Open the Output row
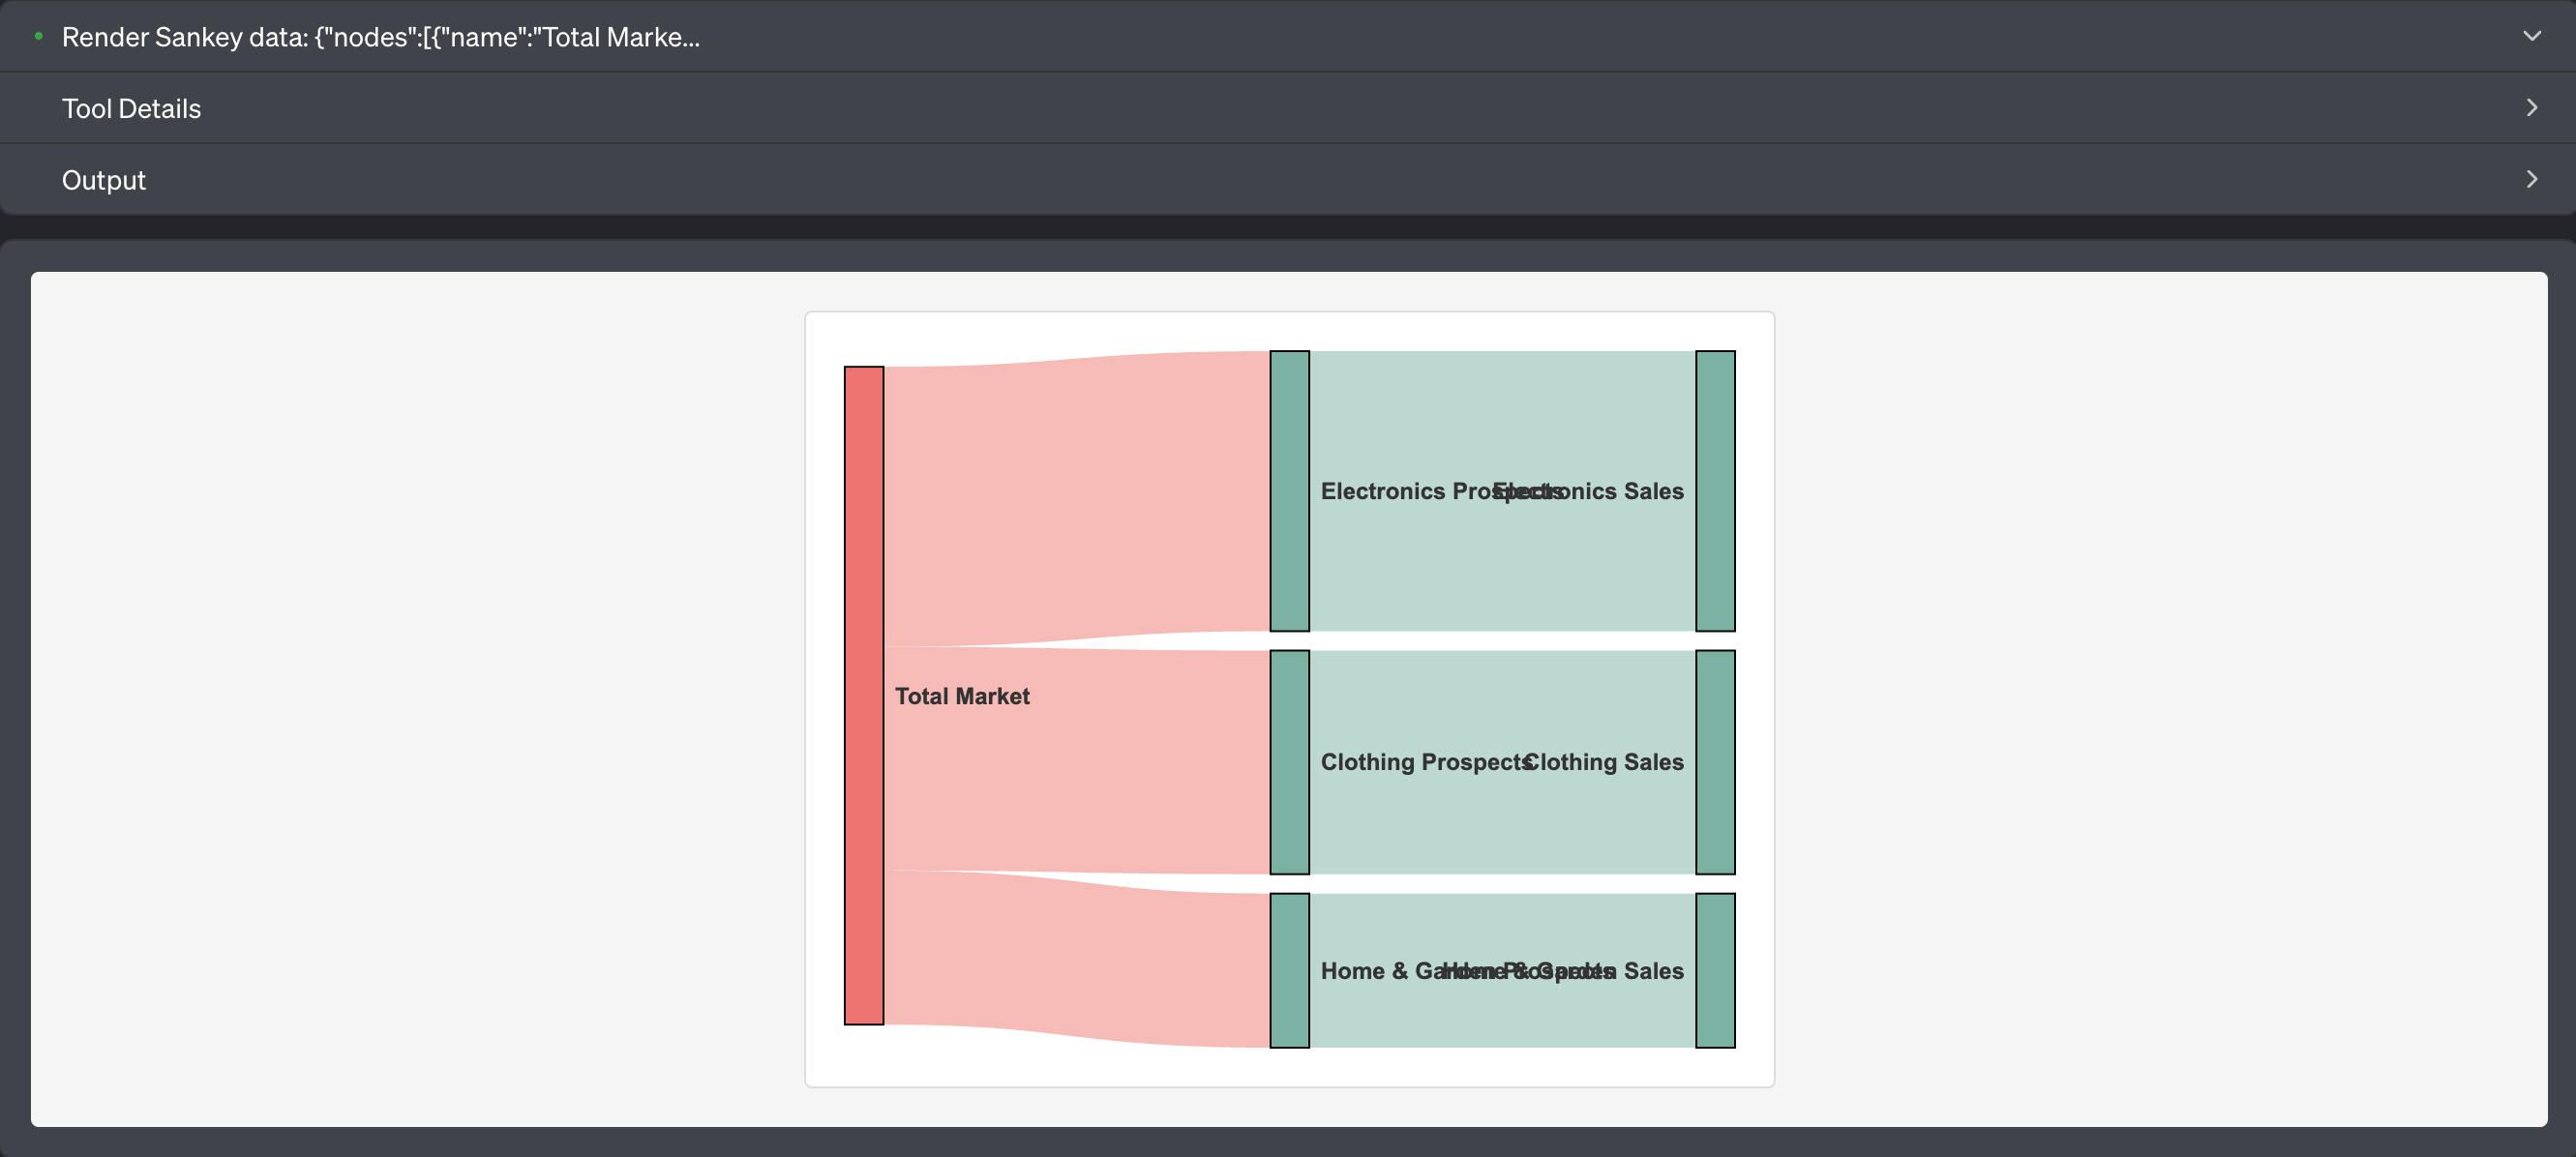Viewport: 2576px width, 1157px height. tap(1288, 180)
